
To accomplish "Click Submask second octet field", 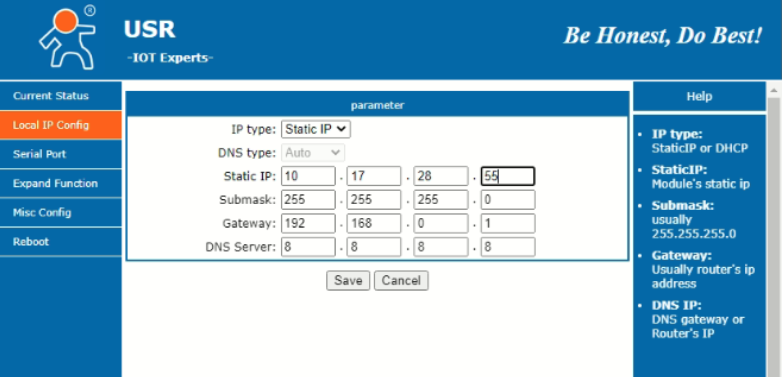I will pos(374,199).
